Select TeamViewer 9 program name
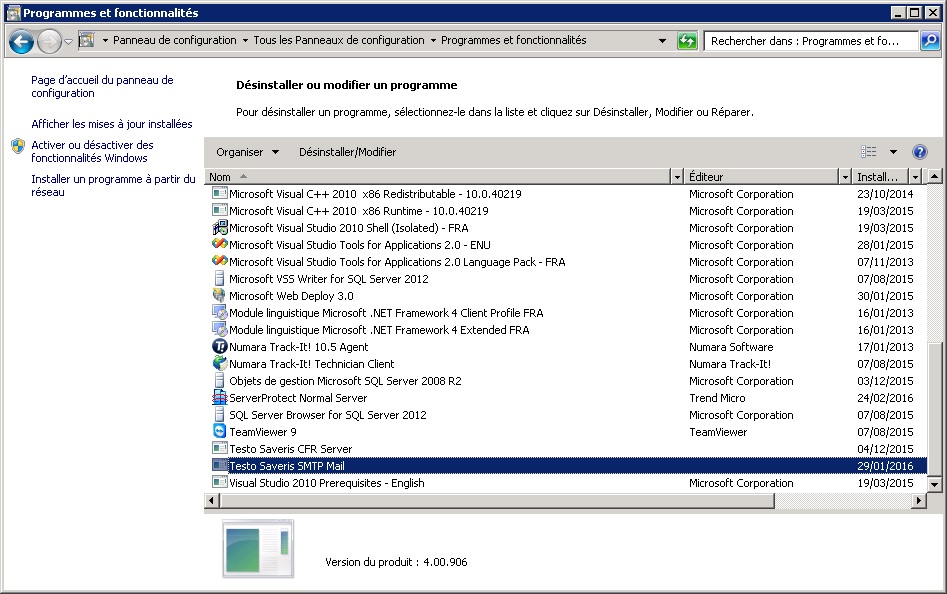 (x=263, y=432)
